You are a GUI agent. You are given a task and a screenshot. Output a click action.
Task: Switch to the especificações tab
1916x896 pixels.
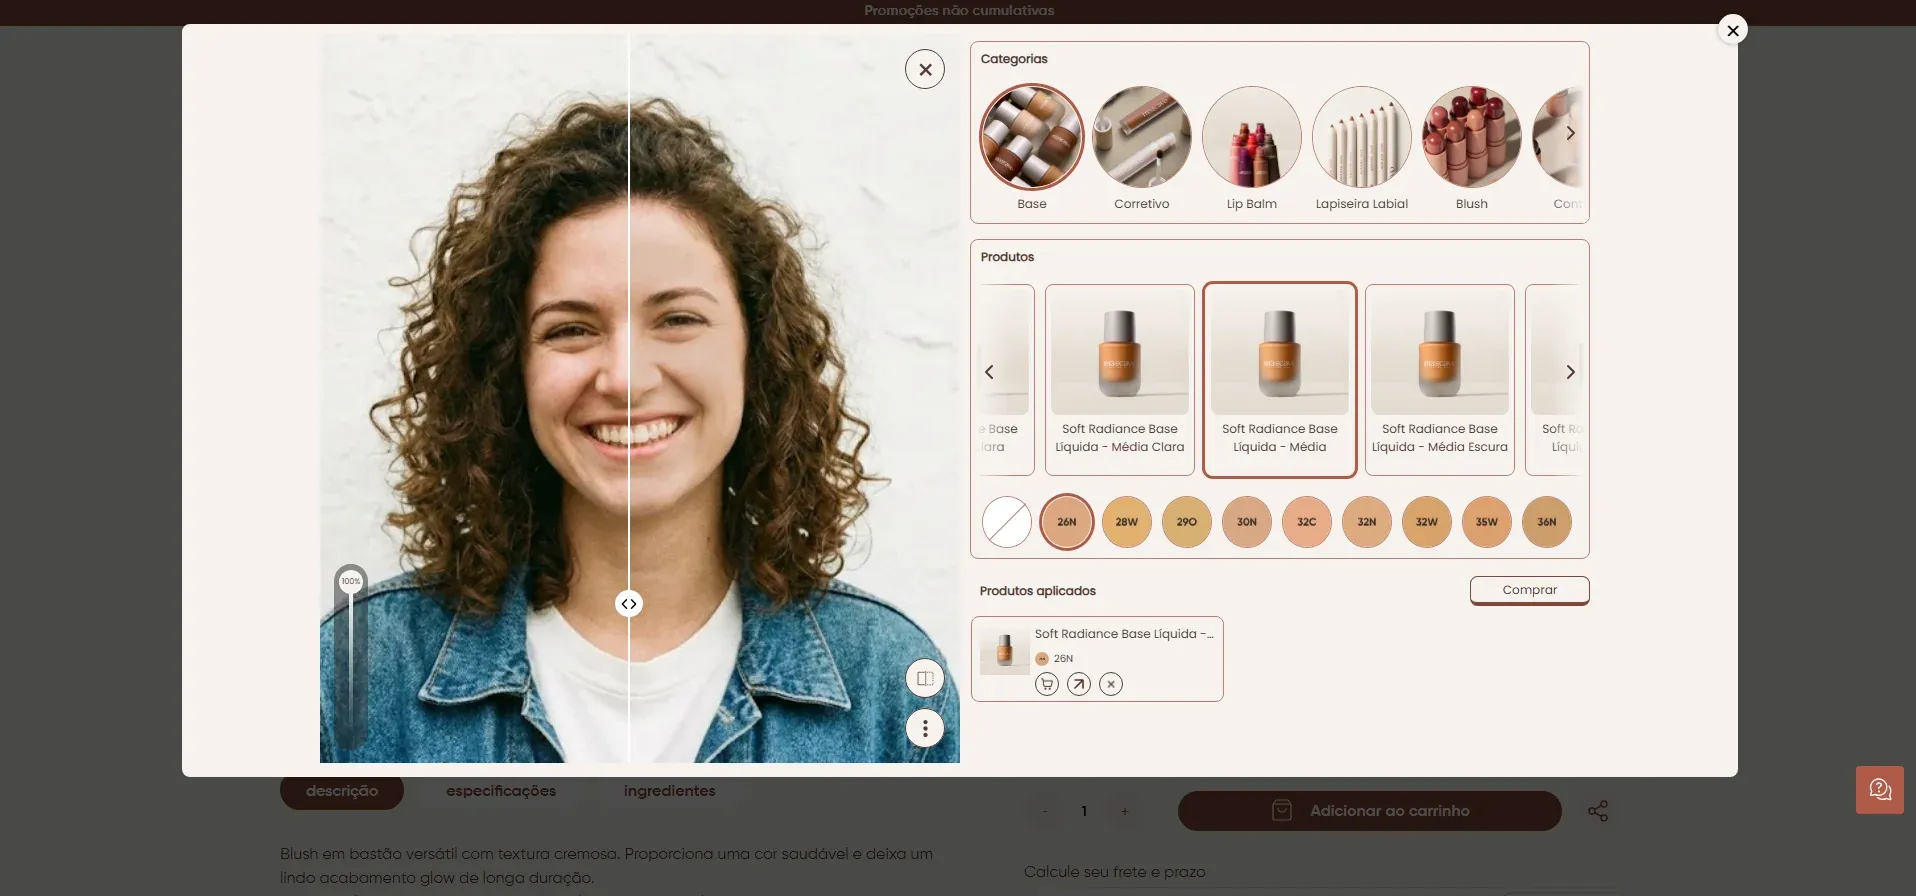pos(501,791)
